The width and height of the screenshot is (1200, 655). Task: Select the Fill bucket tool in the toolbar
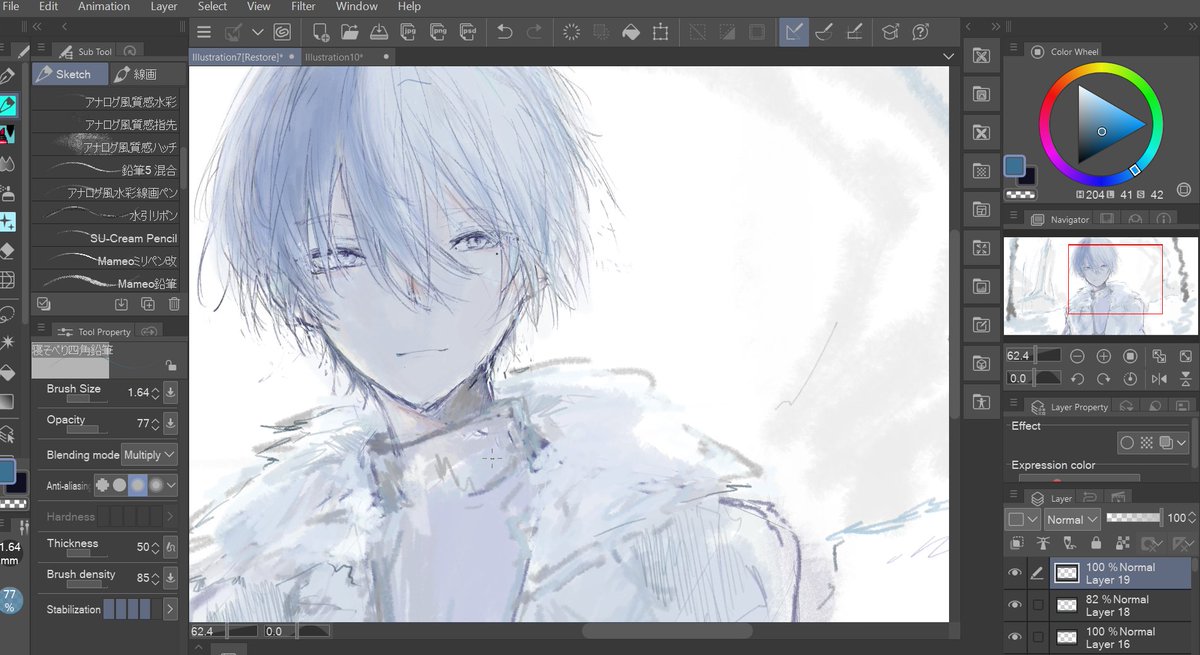pos(8,372)
